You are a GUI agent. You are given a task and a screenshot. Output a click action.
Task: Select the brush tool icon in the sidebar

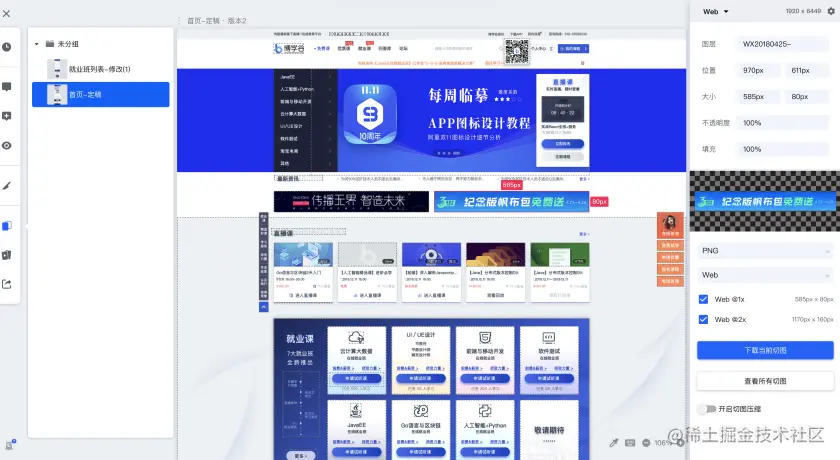pyautogui.click(x=6, y=186)
